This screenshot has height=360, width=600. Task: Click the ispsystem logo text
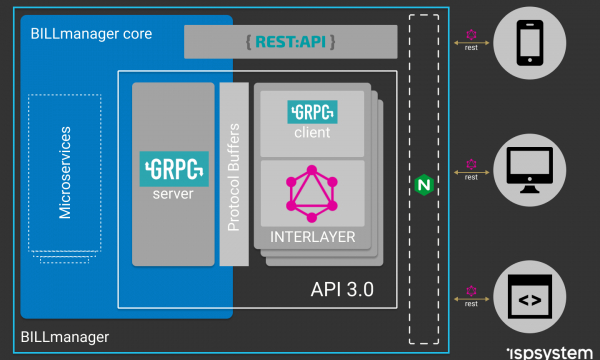point(550,352)
